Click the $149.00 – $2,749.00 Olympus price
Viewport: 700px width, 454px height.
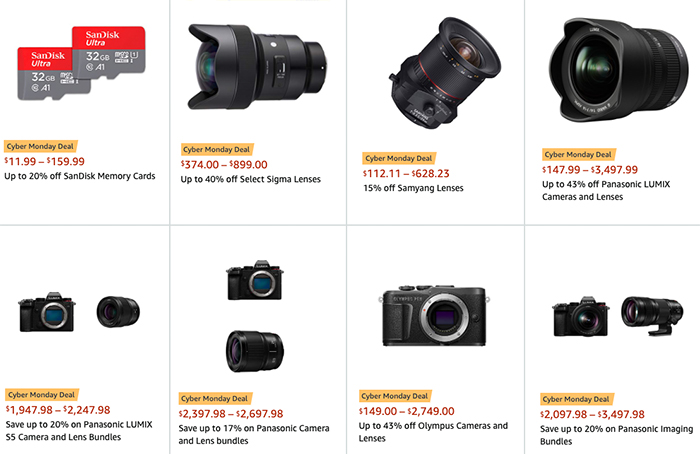tap(406, 411)
